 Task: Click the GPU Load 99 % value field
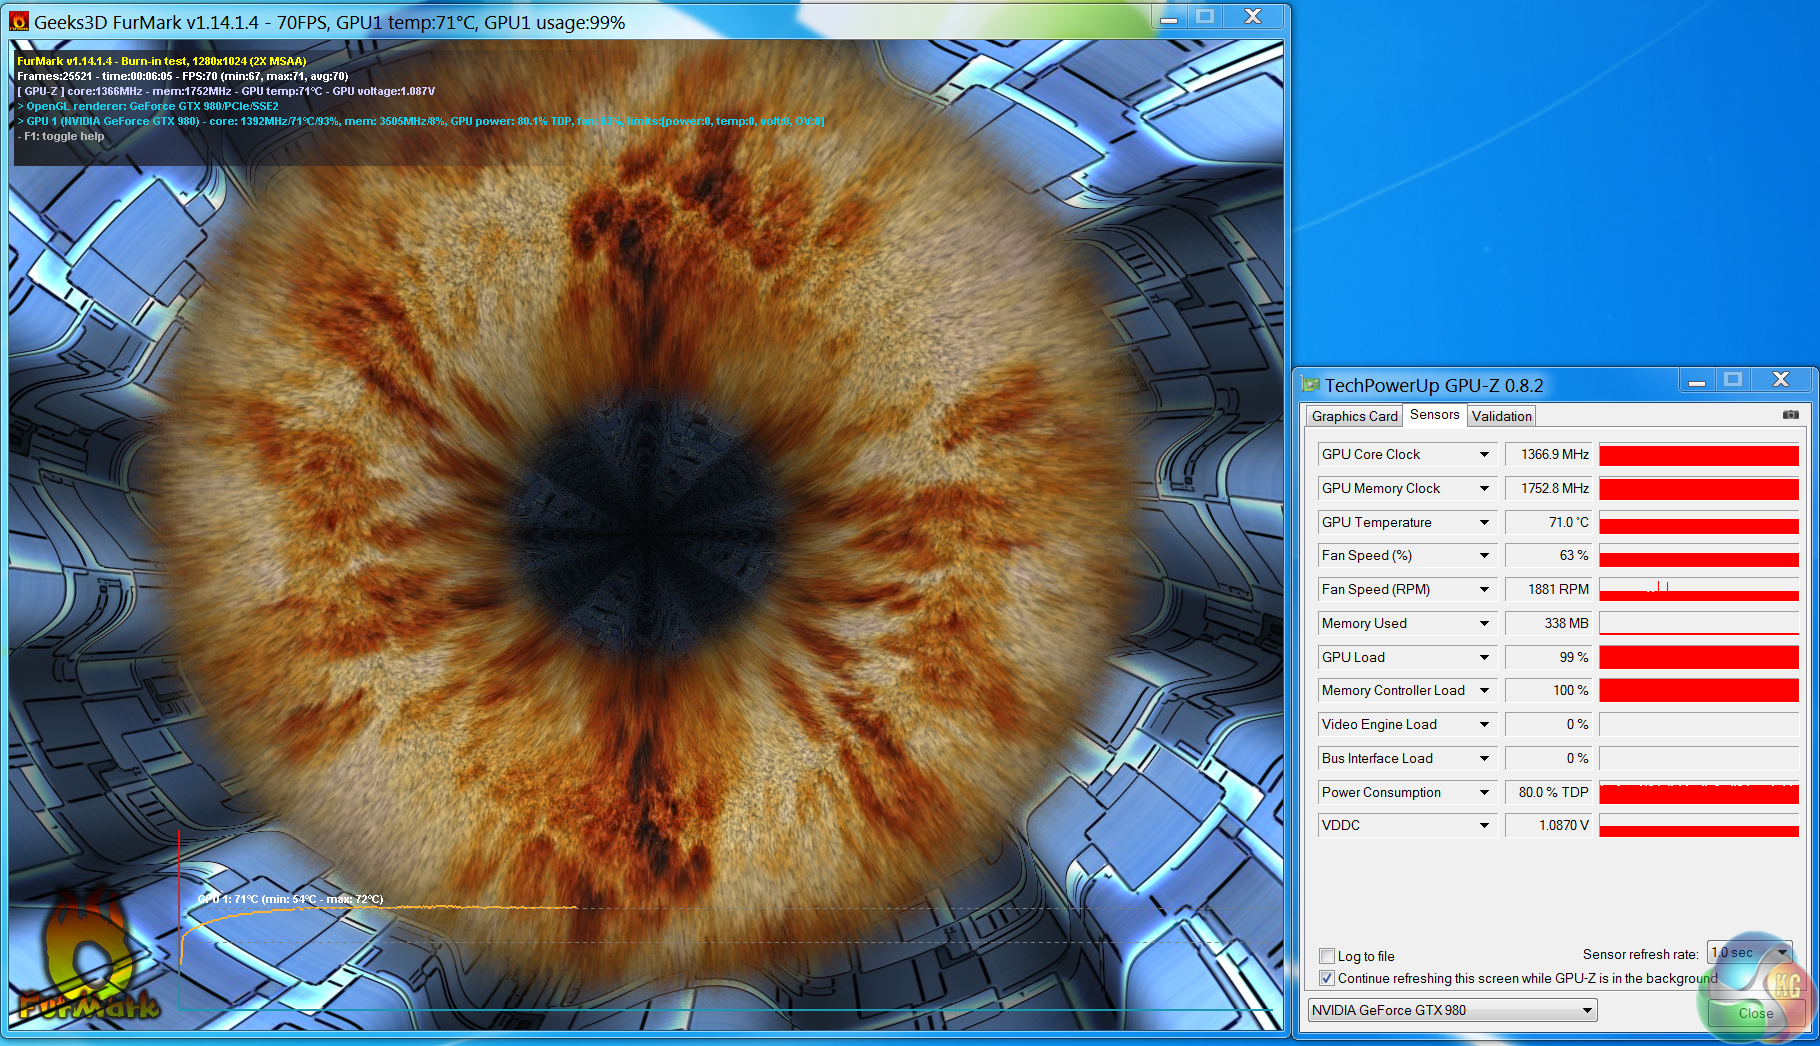pyautogui.click(x=1548, y=657)
